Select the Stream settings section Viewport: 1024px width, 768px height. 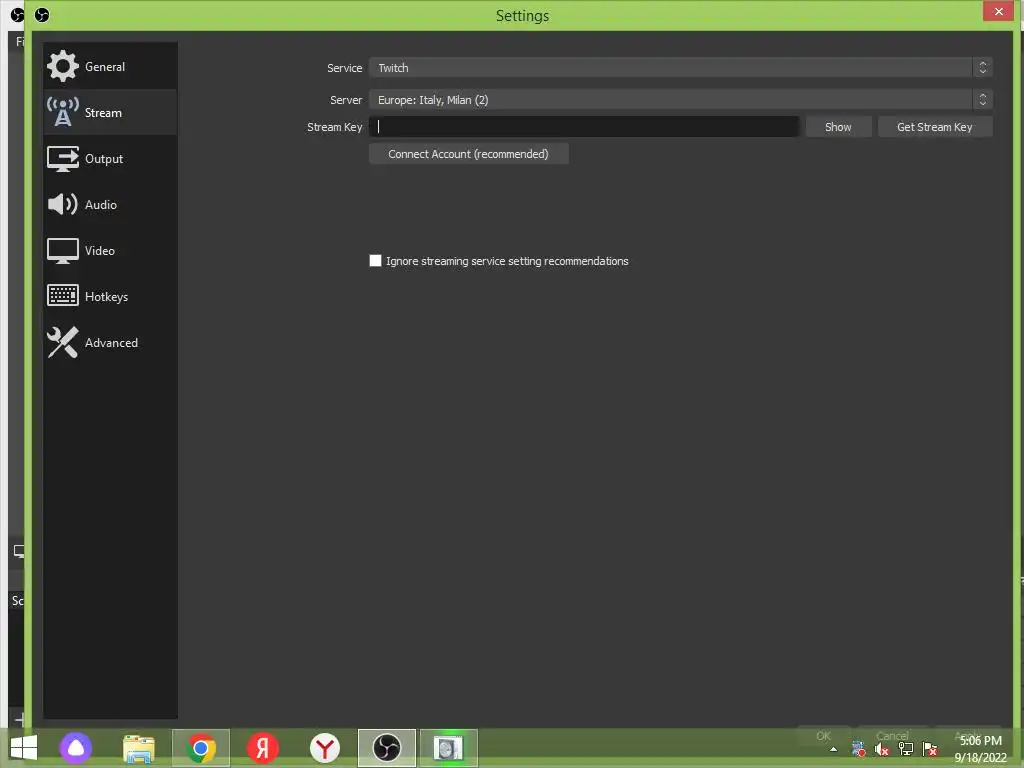[x=110, y=112]
